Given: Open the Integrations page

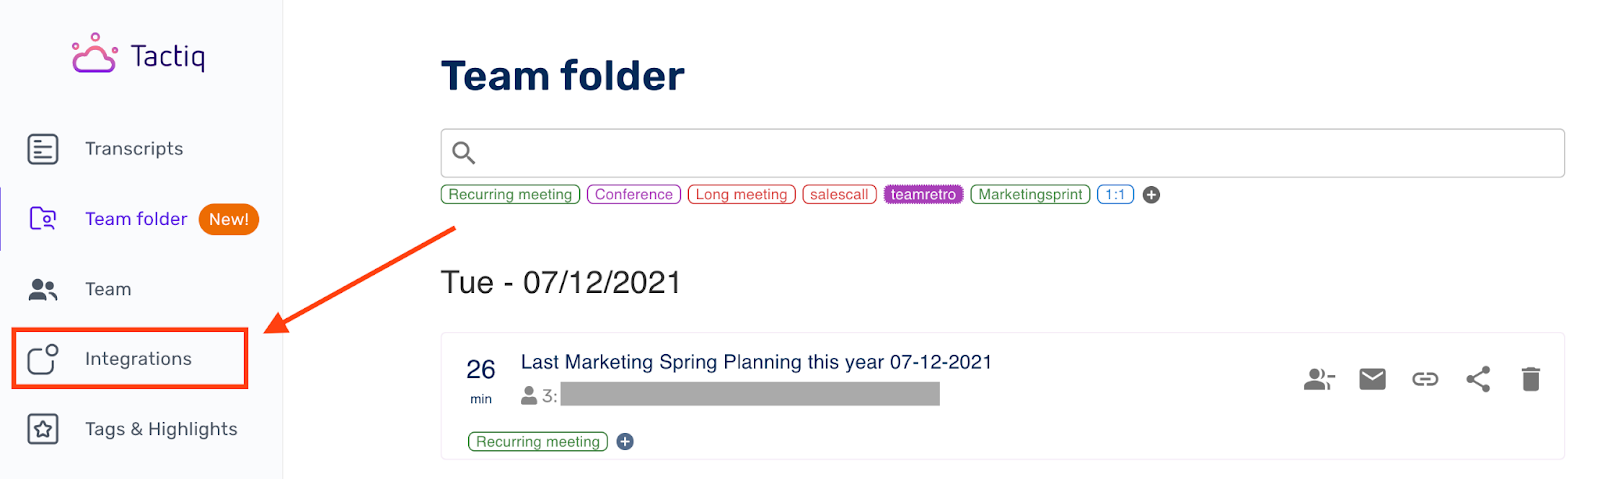Looking at the screenshot, I should [x=137, y=359].
